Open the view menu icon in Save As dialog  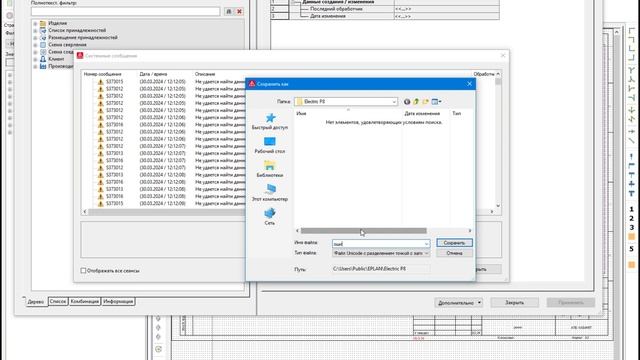[x=436, y=102]
